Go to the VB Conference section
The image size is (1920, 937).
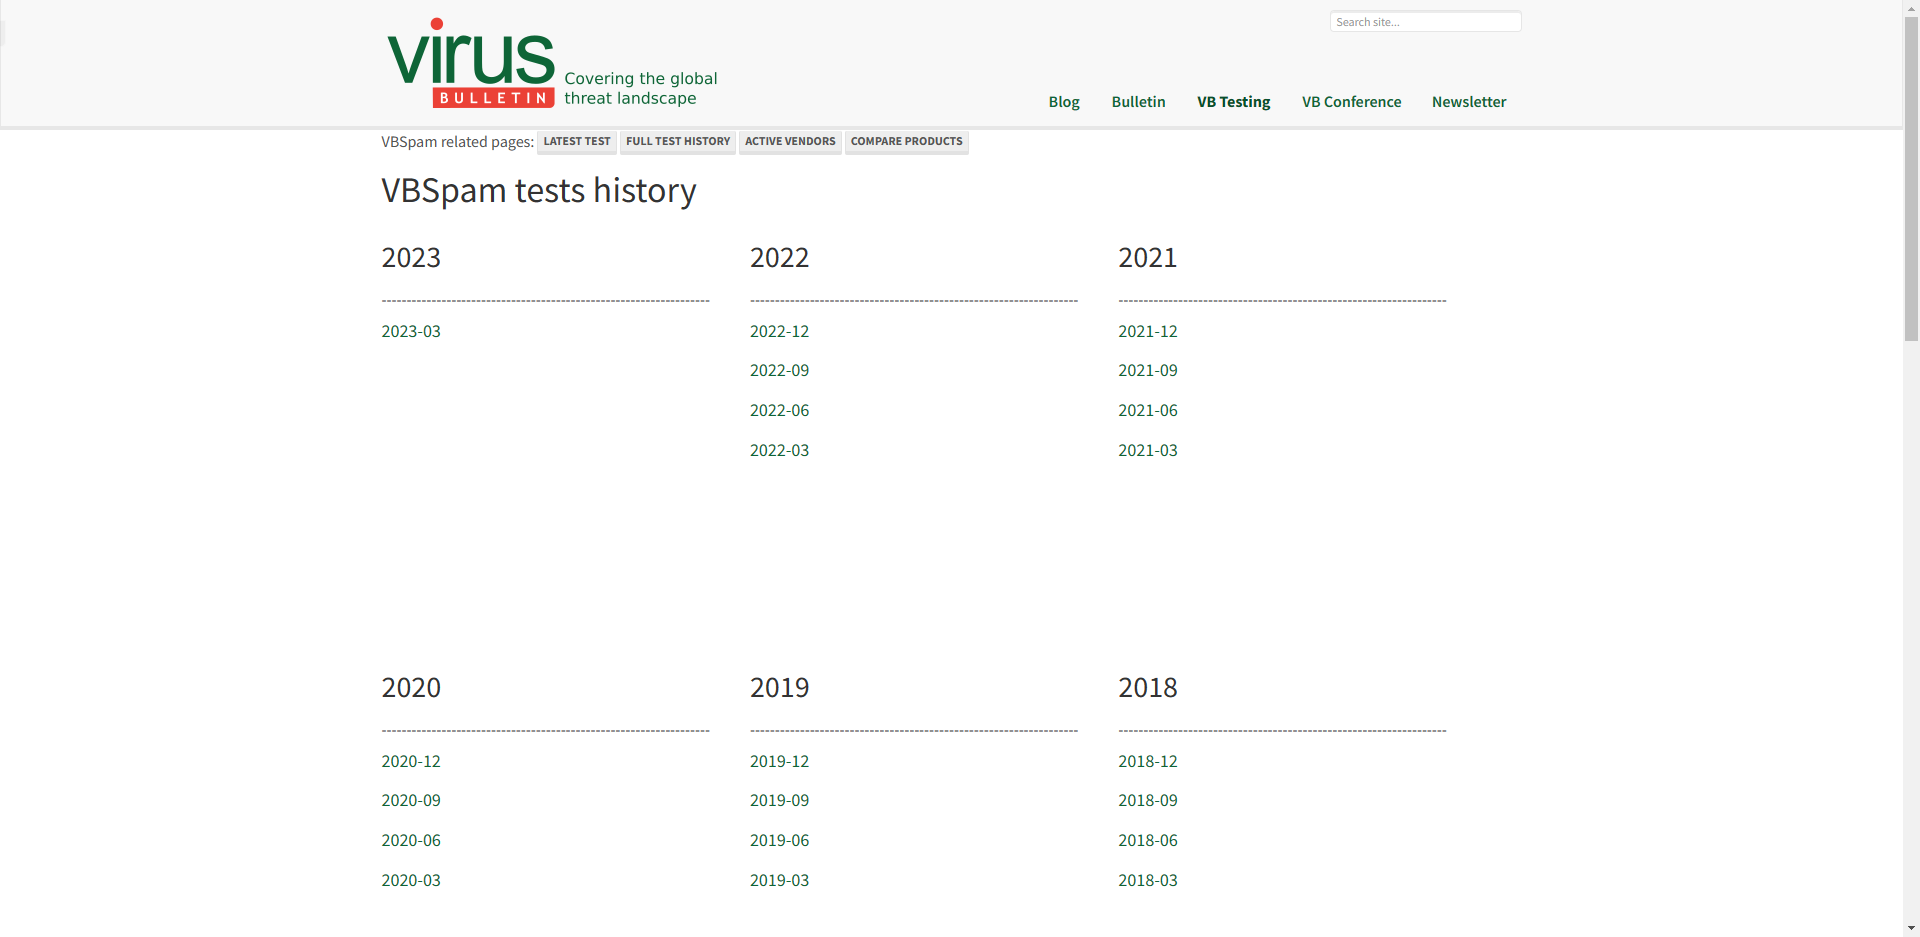pos(1351,102)
